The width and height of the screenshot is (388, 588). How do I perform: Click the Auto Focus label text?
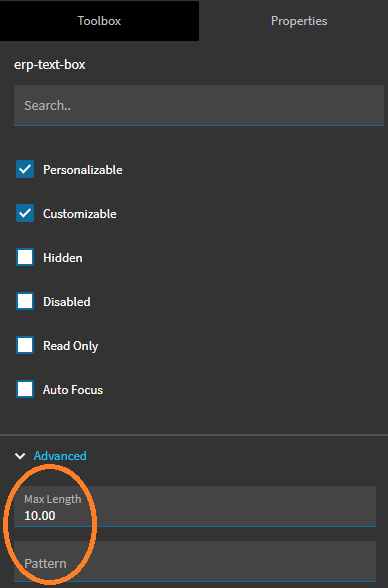[x=73, y=390]
